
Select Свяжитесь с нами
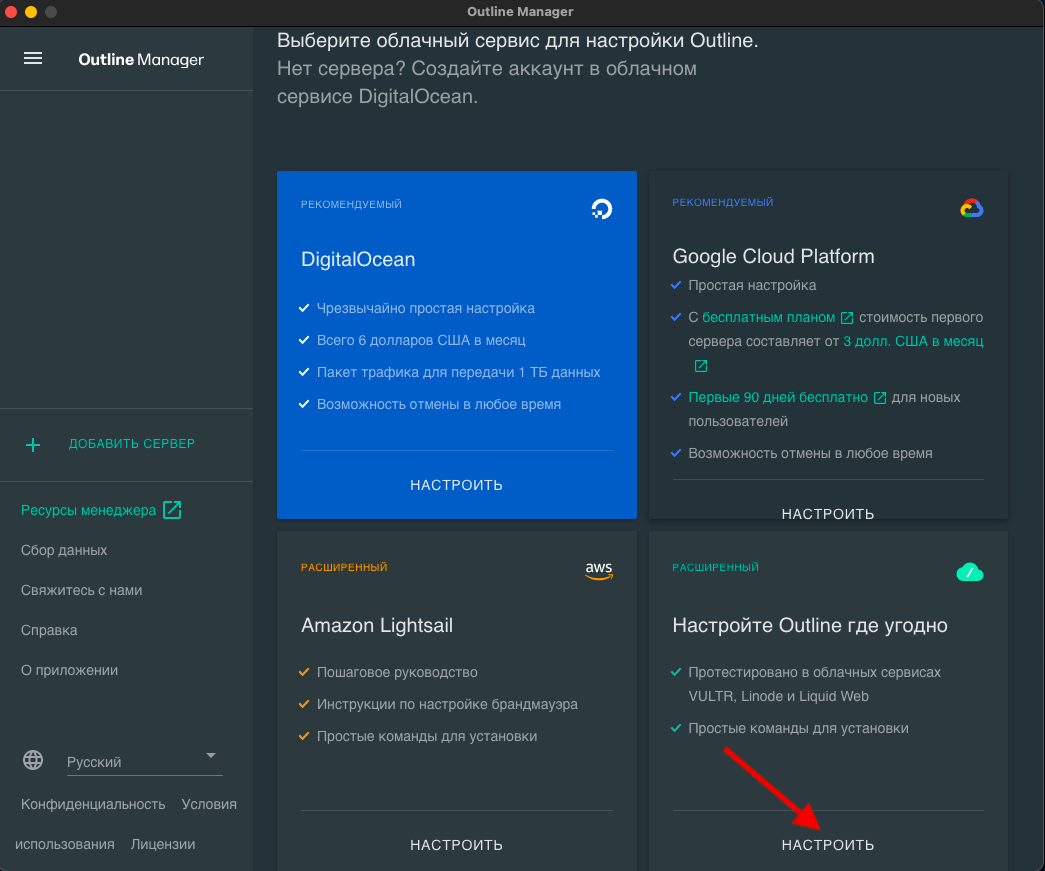pyautogui.click(x=81, y=590)
